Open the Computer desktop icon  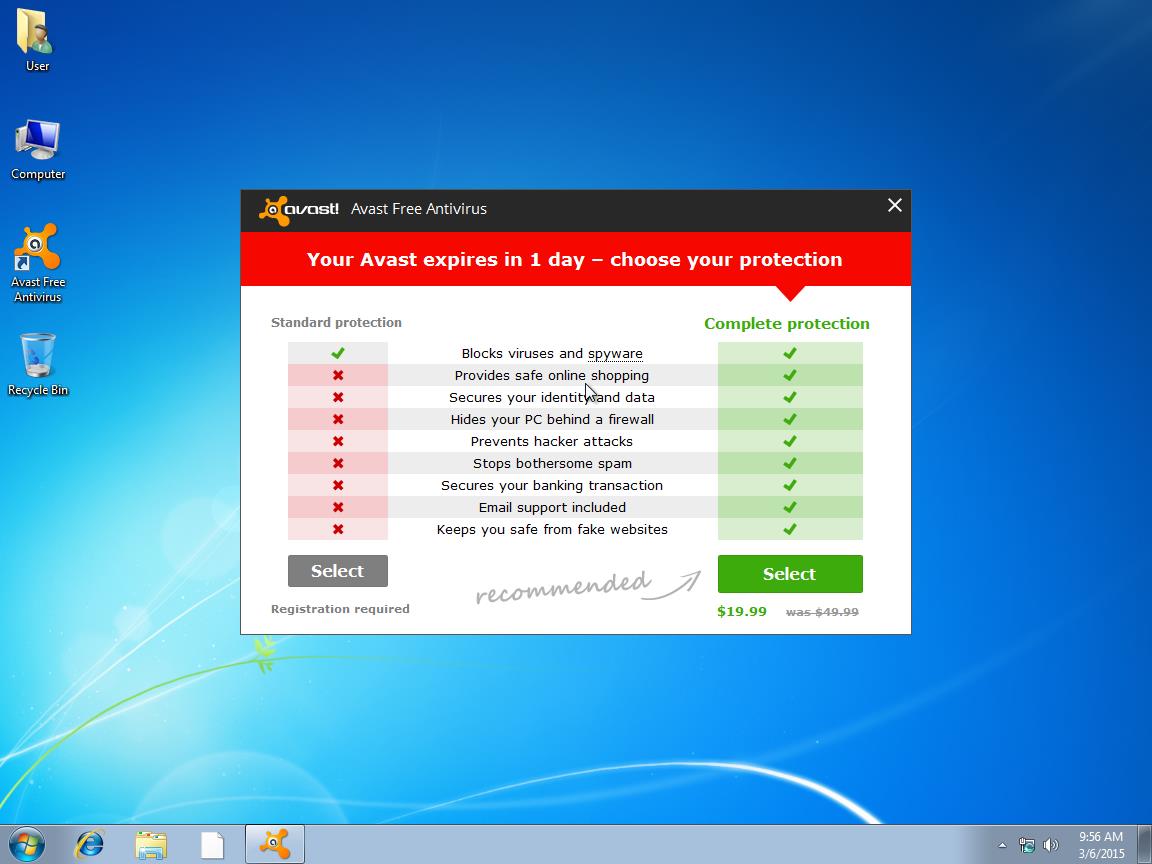37,149
